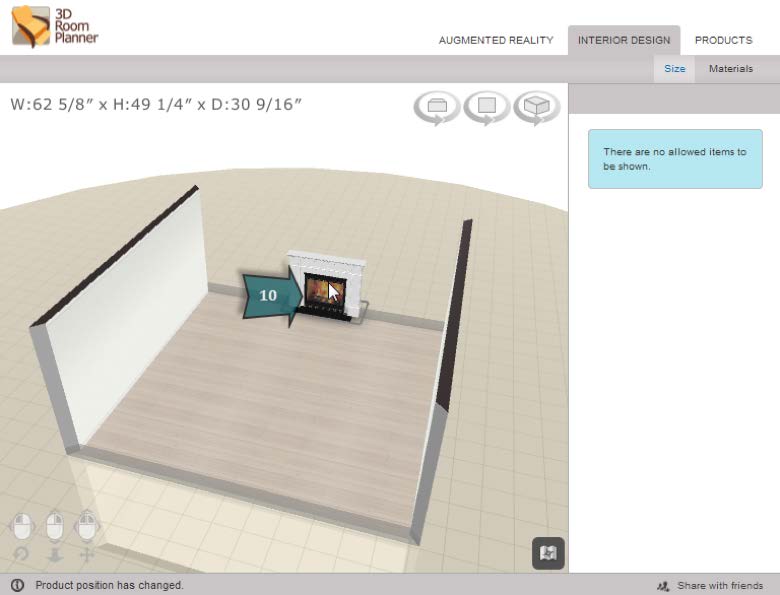Click the 3D Room Planner logo
This screenshot has height=595, width=780.
pyautogui.click(x=55, y=26)
